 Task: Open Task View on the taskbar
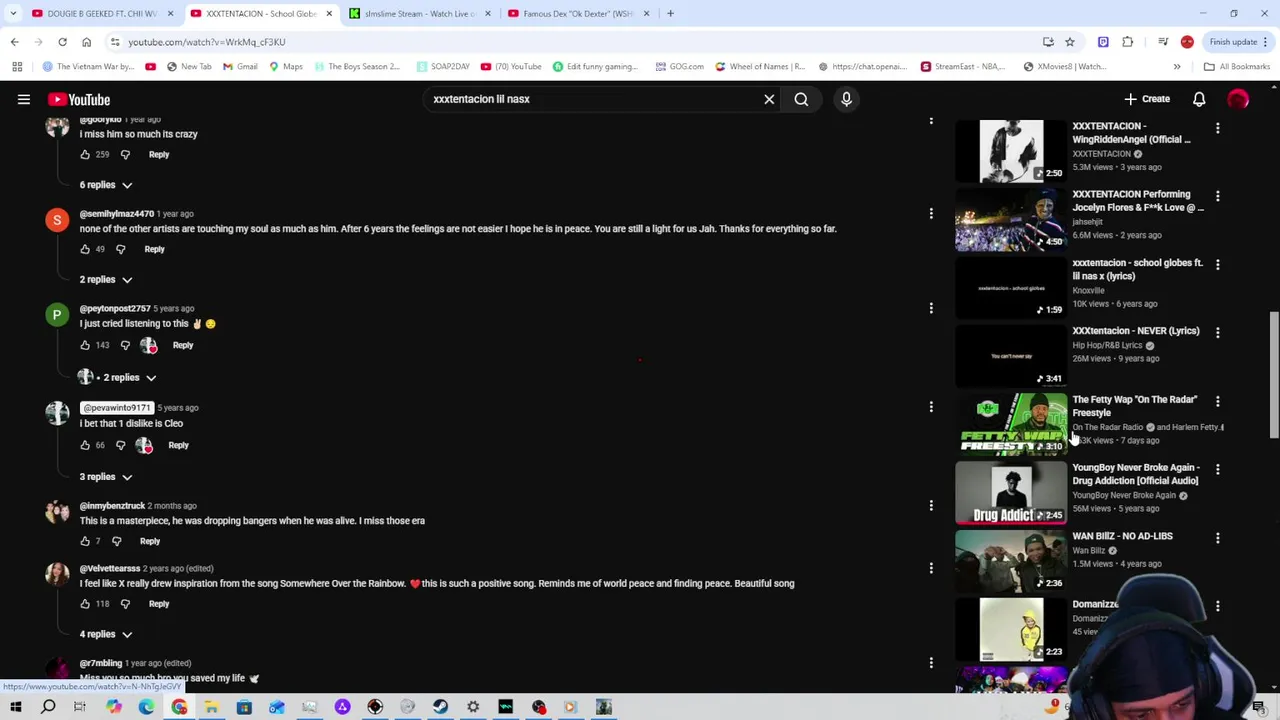pos(80,707)
